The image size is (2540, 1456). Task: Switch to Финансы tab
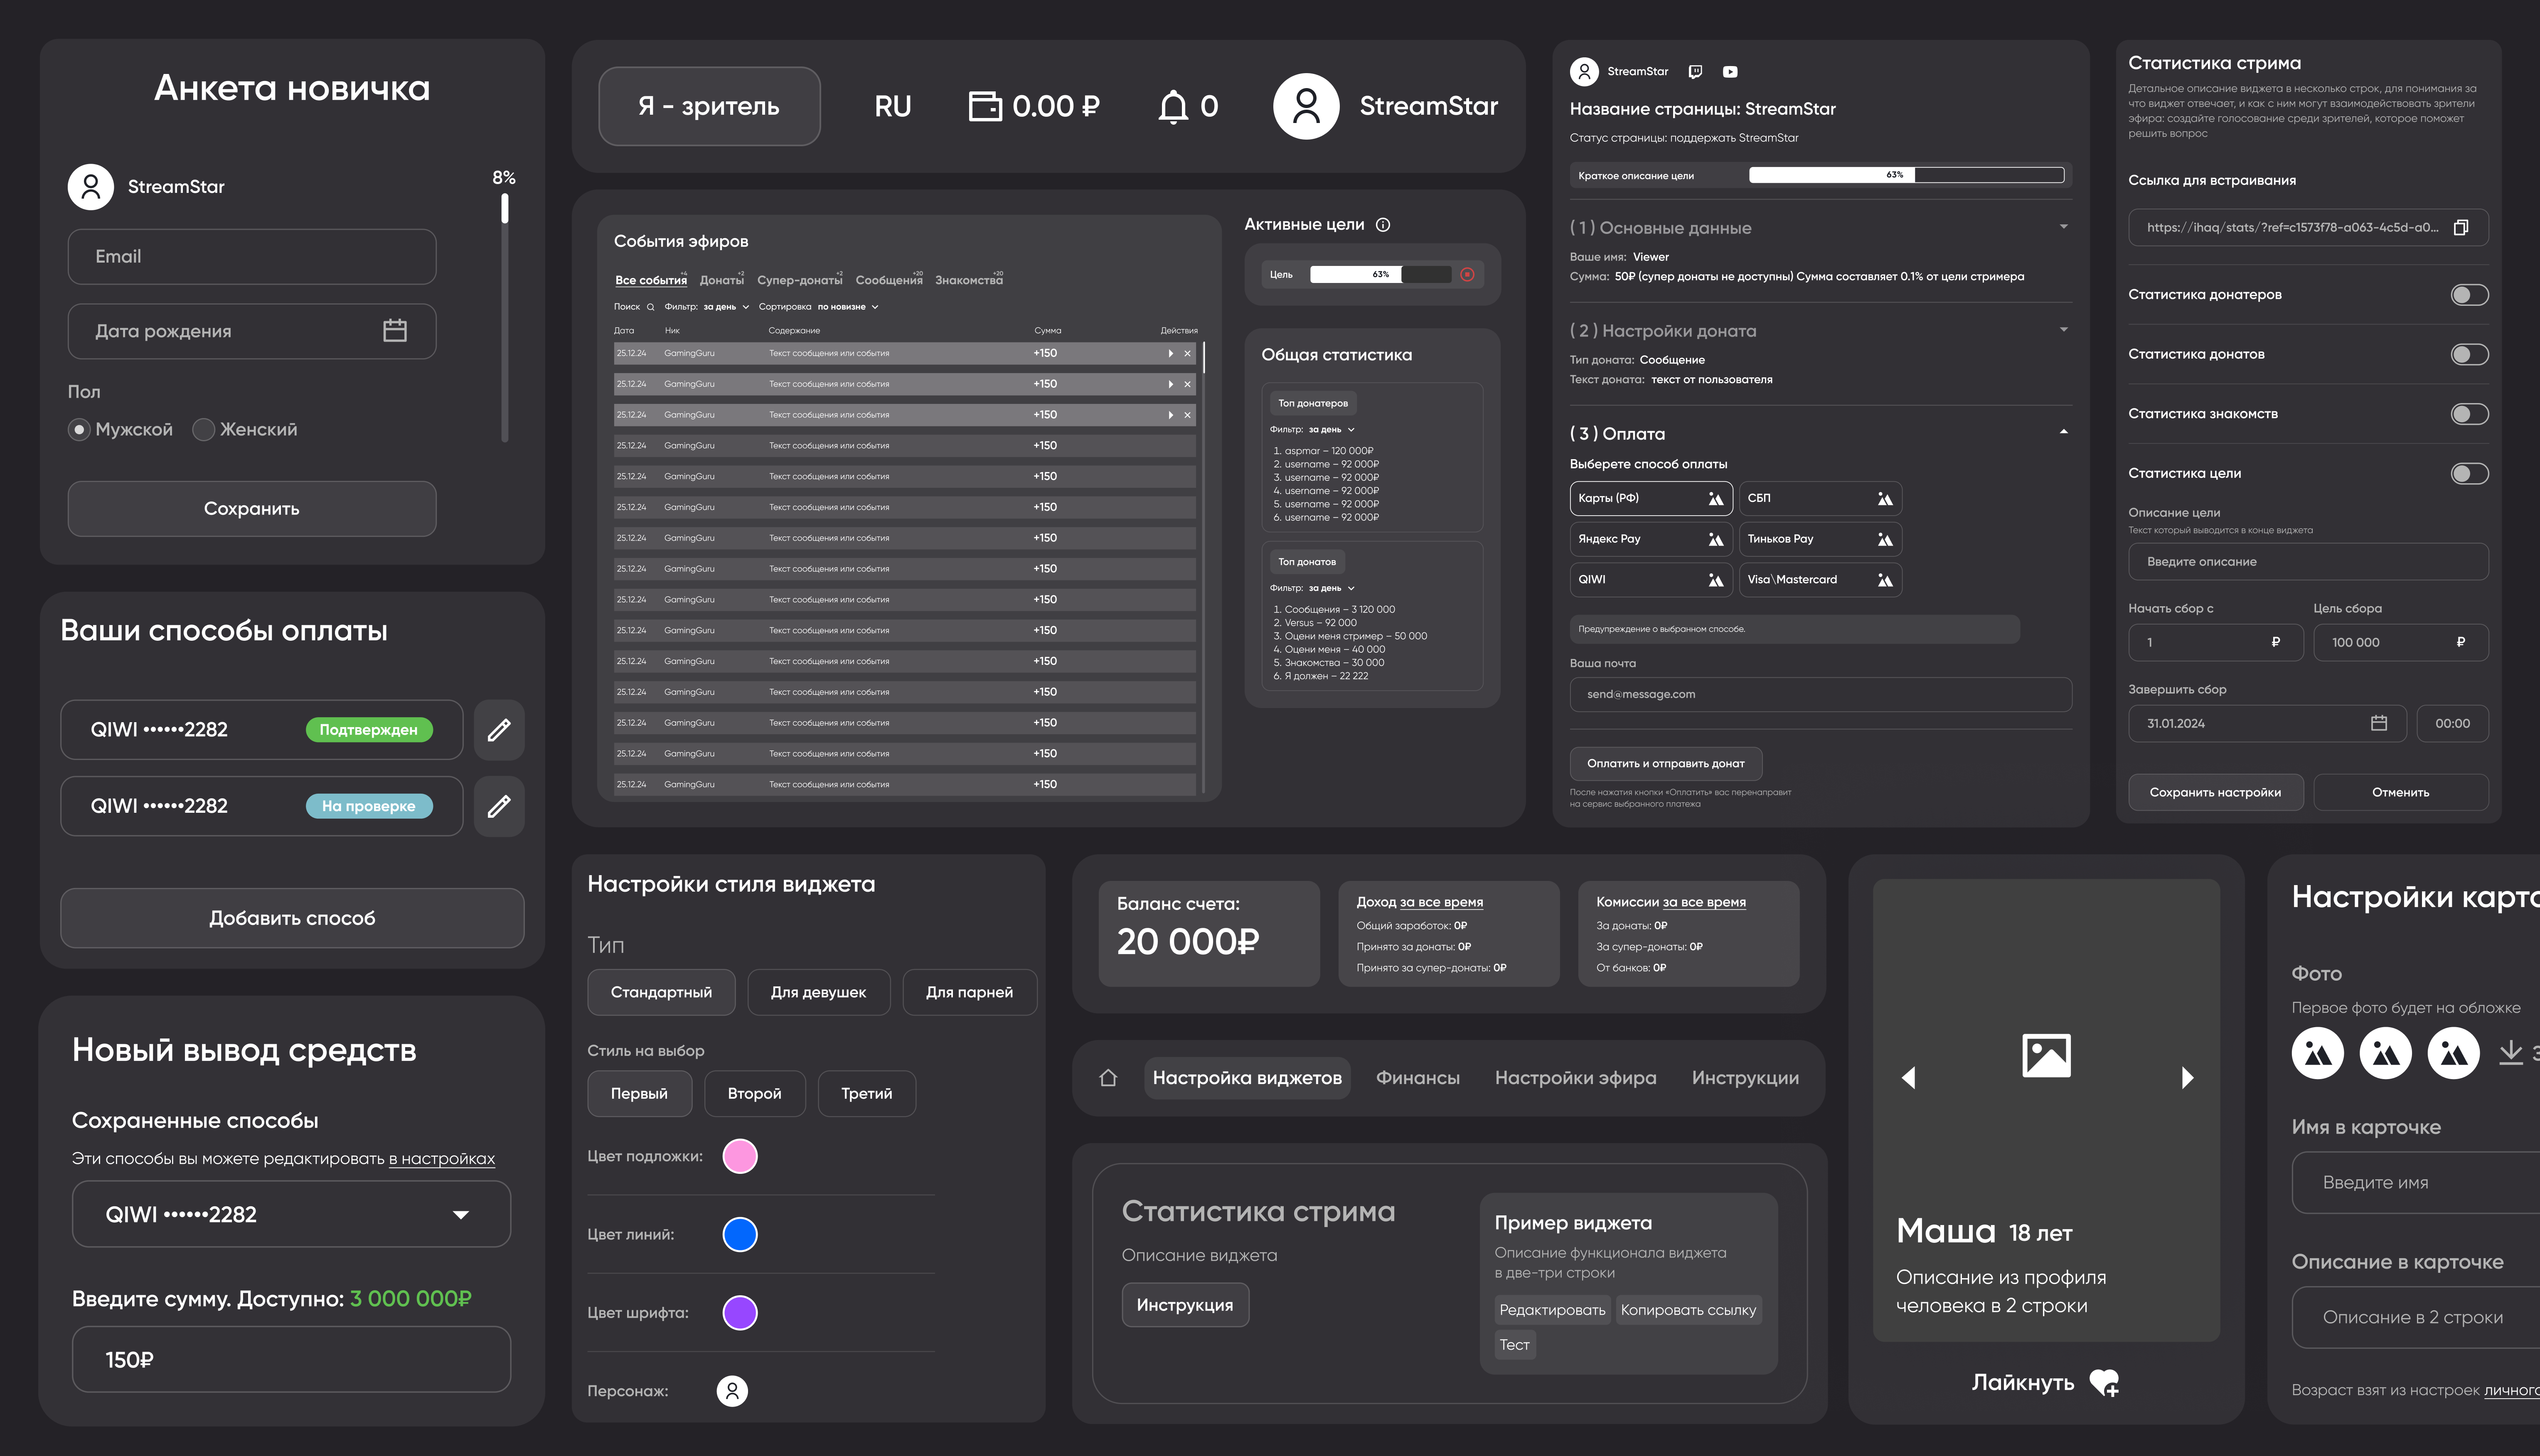pos(1417,1078)
